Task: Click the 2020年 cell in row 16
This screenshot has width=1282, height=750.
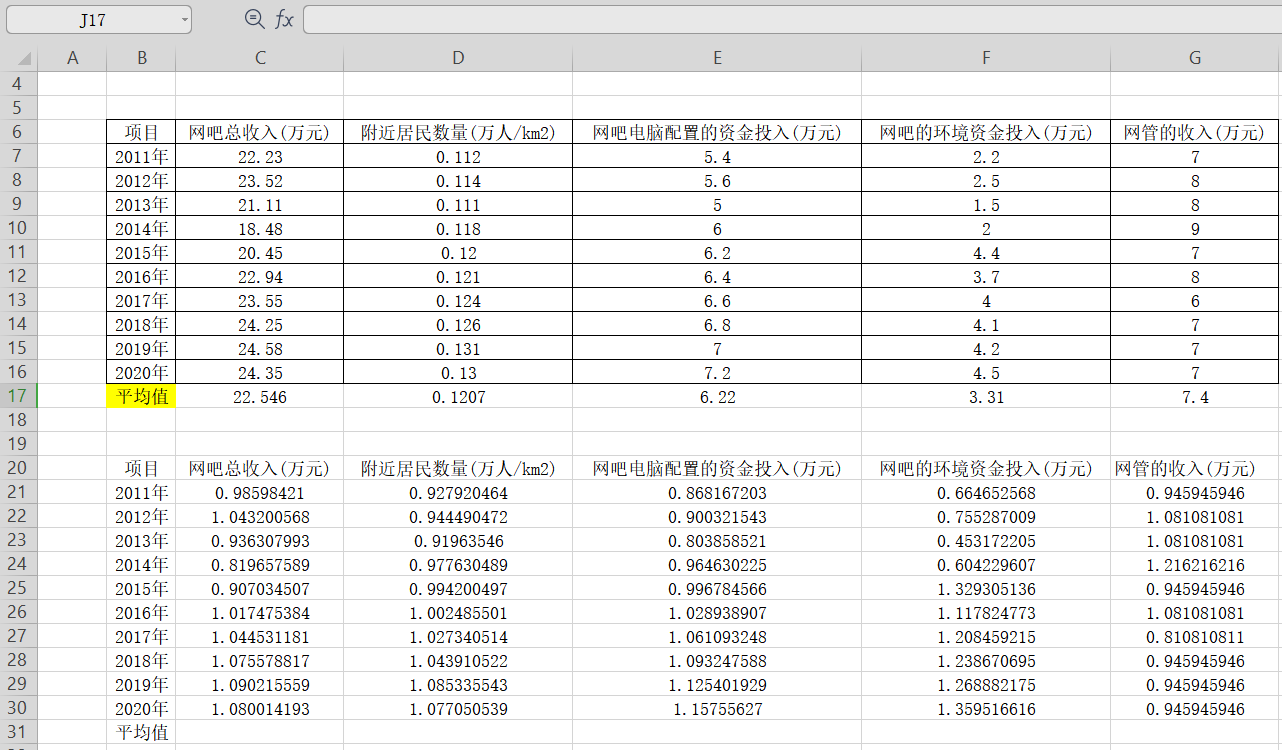Action: 141,372
